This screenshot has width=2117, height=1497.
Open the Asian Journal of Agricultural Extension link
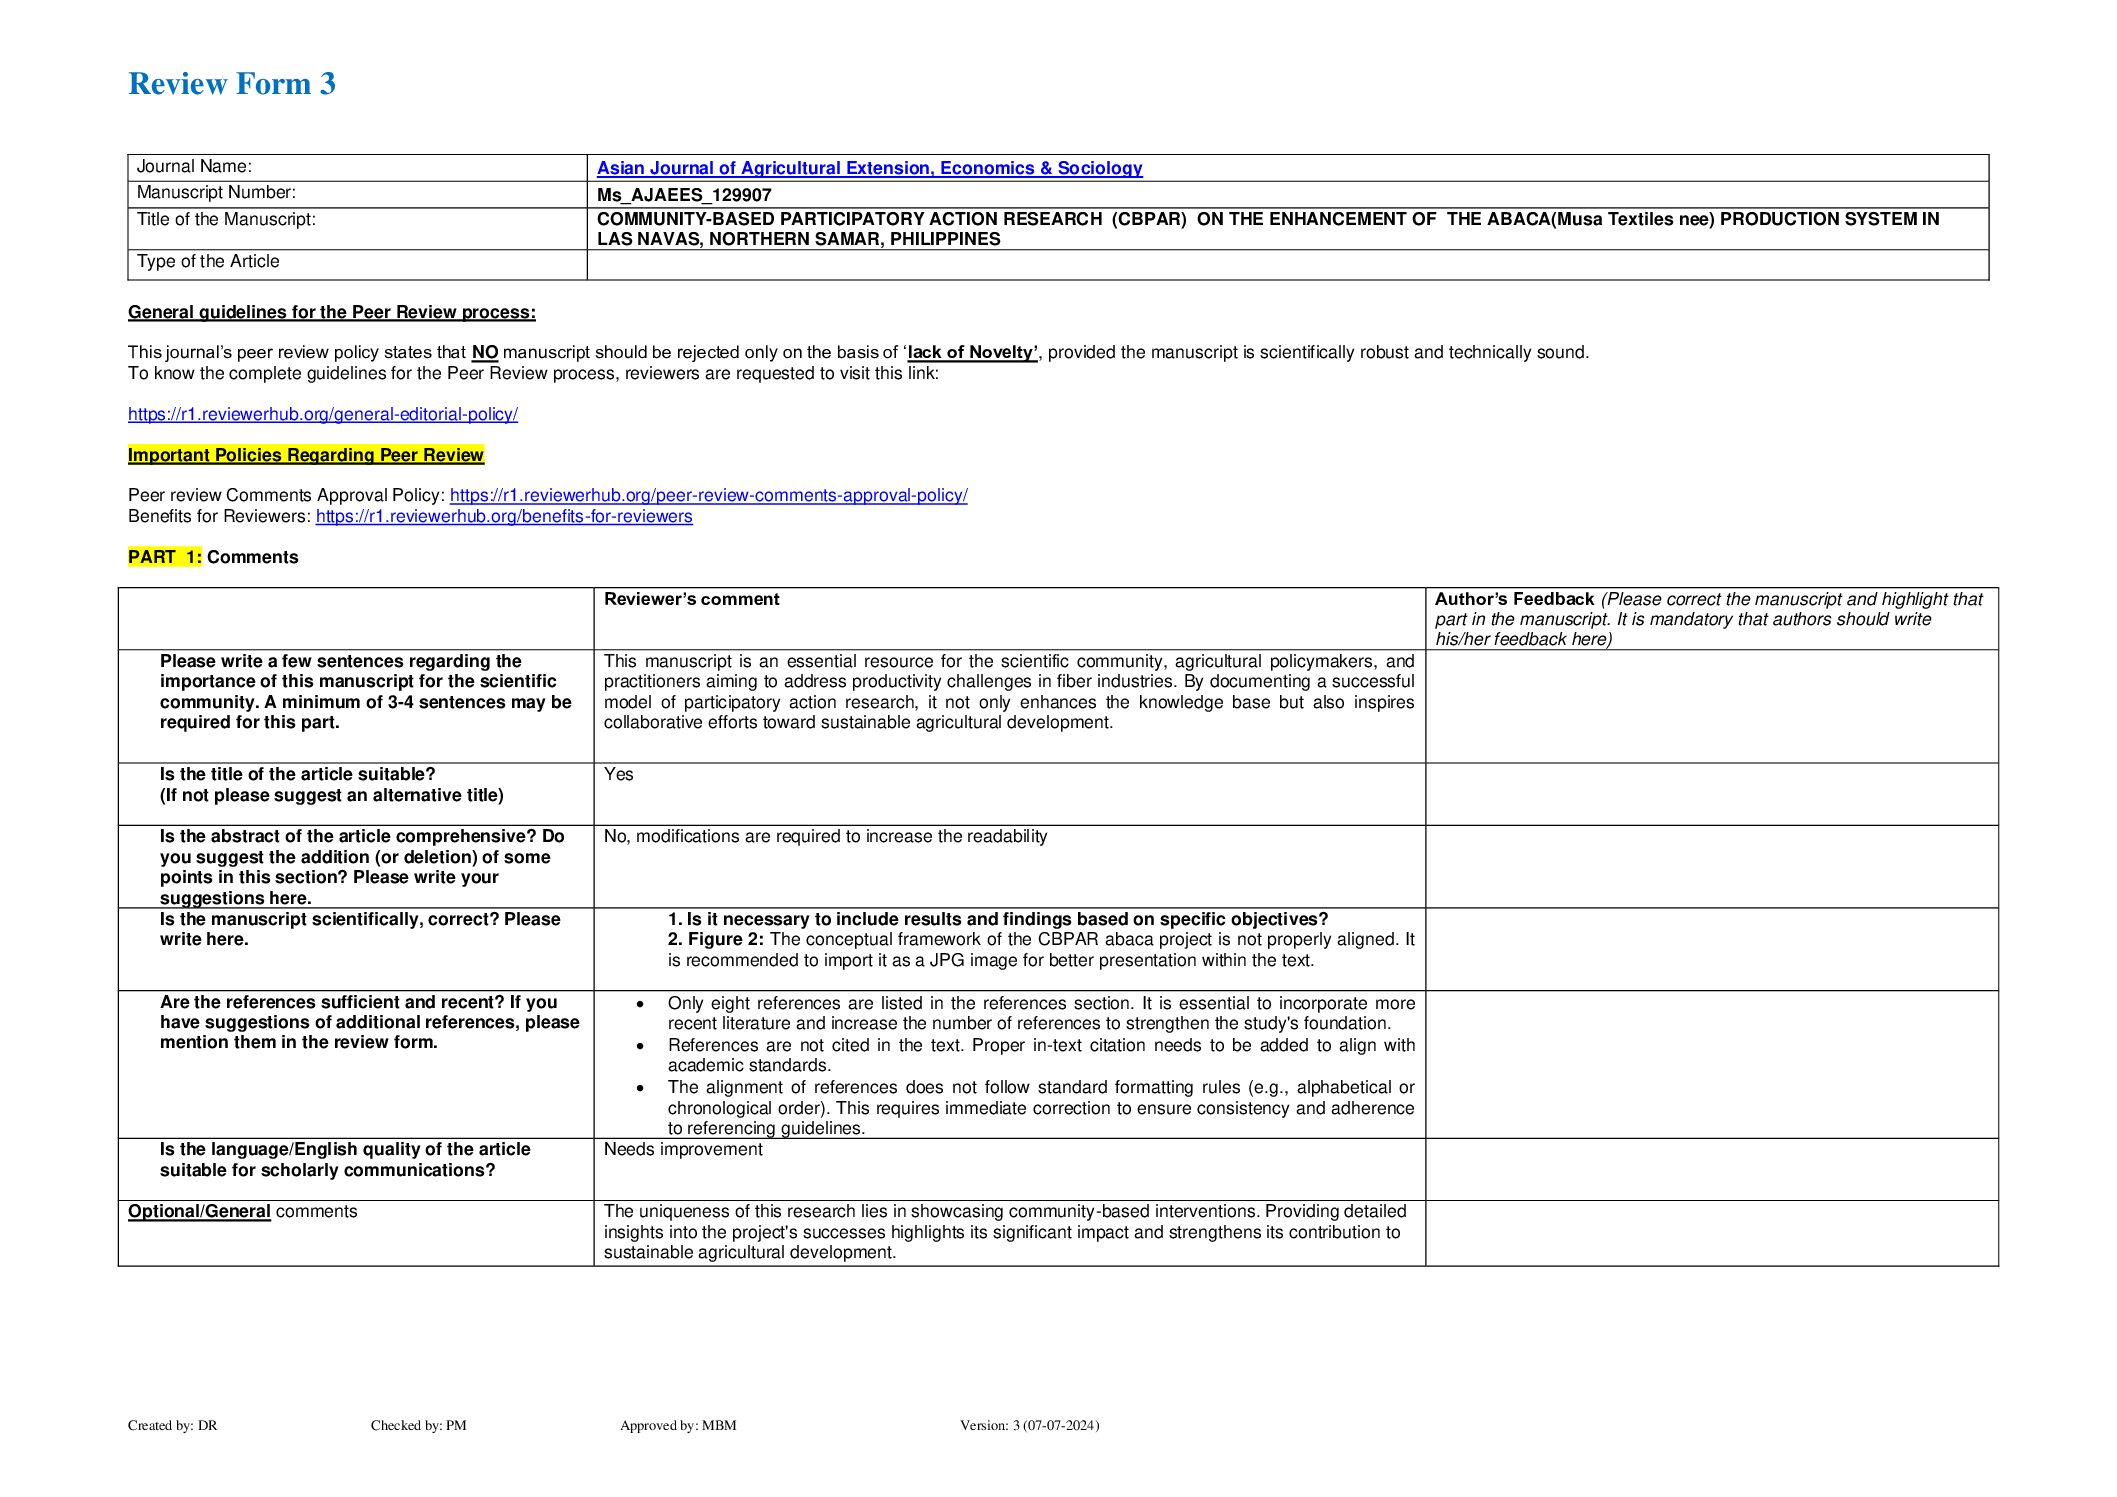(x=869, y=168)
